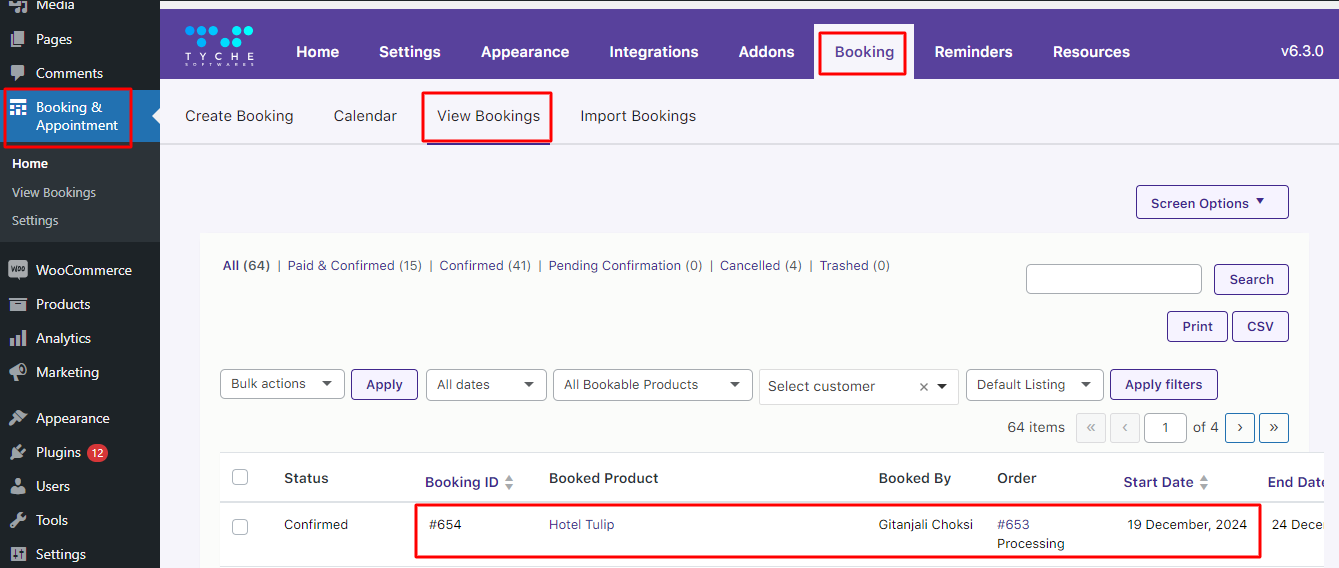Viewport: 1339px width, 568px height.
Task: Go to the next page of bookings
Action: click(x=1240, y=427)
